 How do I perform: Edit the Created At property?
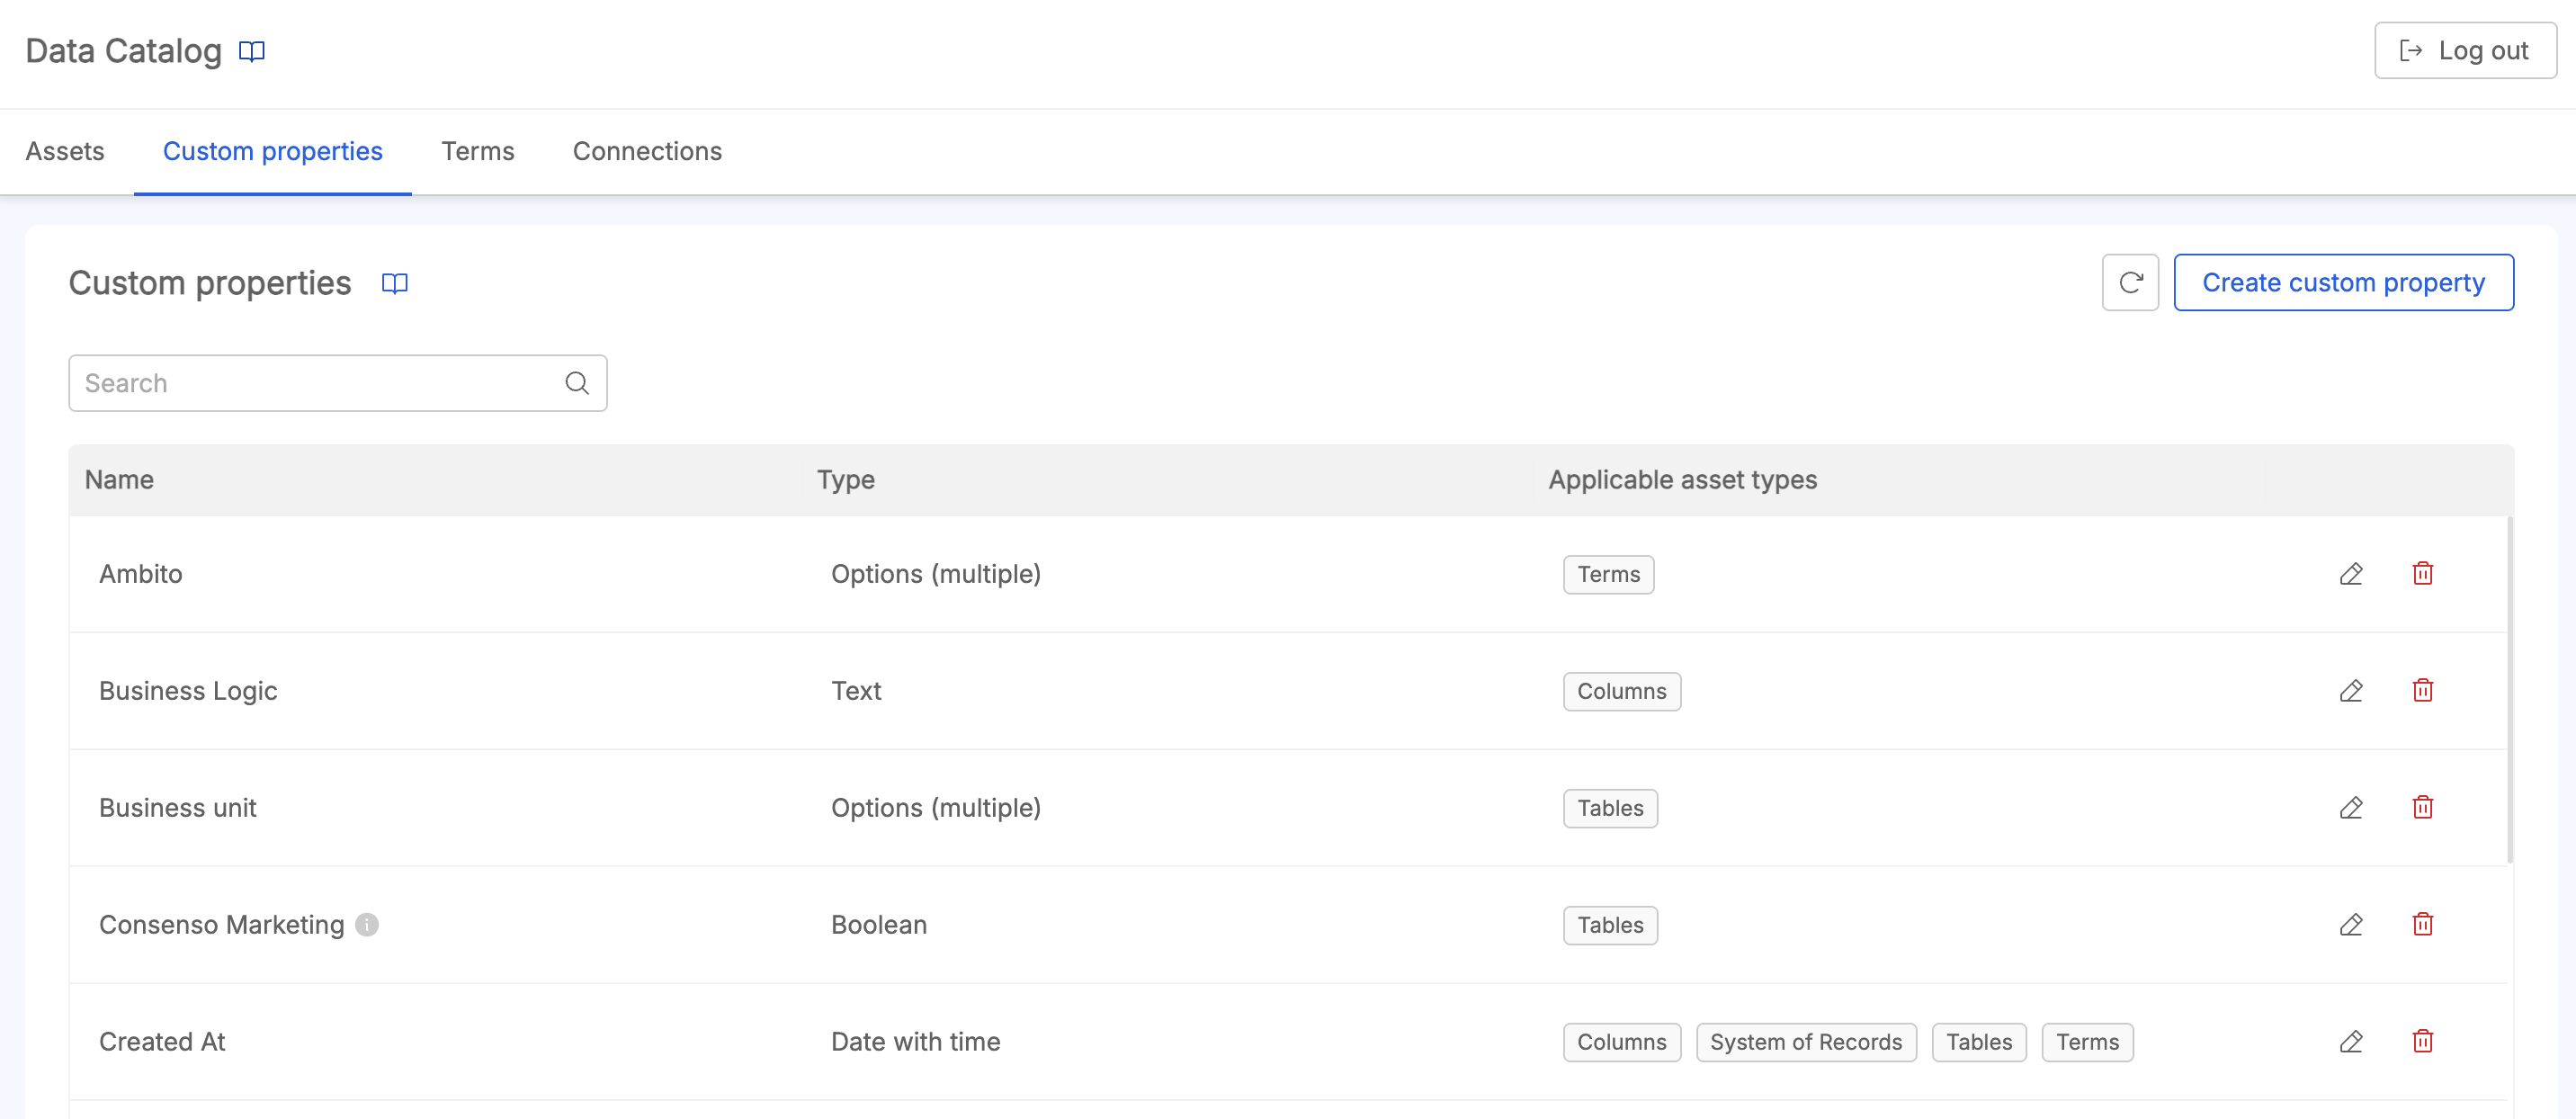pos(2351,1042)
